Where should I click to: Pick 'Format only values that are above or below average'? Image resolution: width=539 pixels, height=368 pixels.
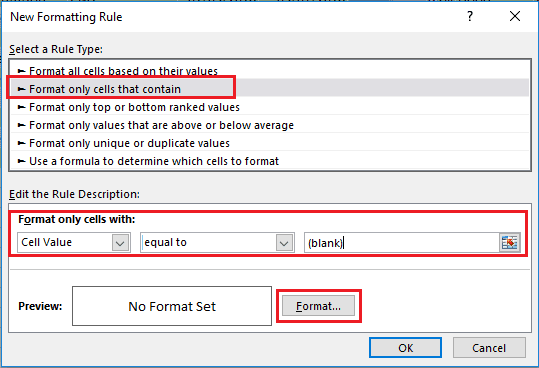(x=270, y=125)
